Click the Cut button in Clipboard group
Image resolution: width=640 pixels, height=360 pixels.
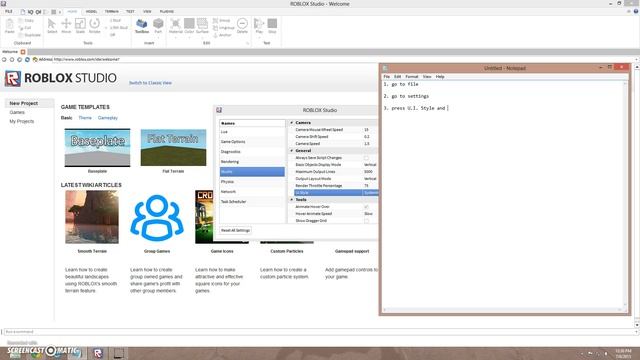25,28
